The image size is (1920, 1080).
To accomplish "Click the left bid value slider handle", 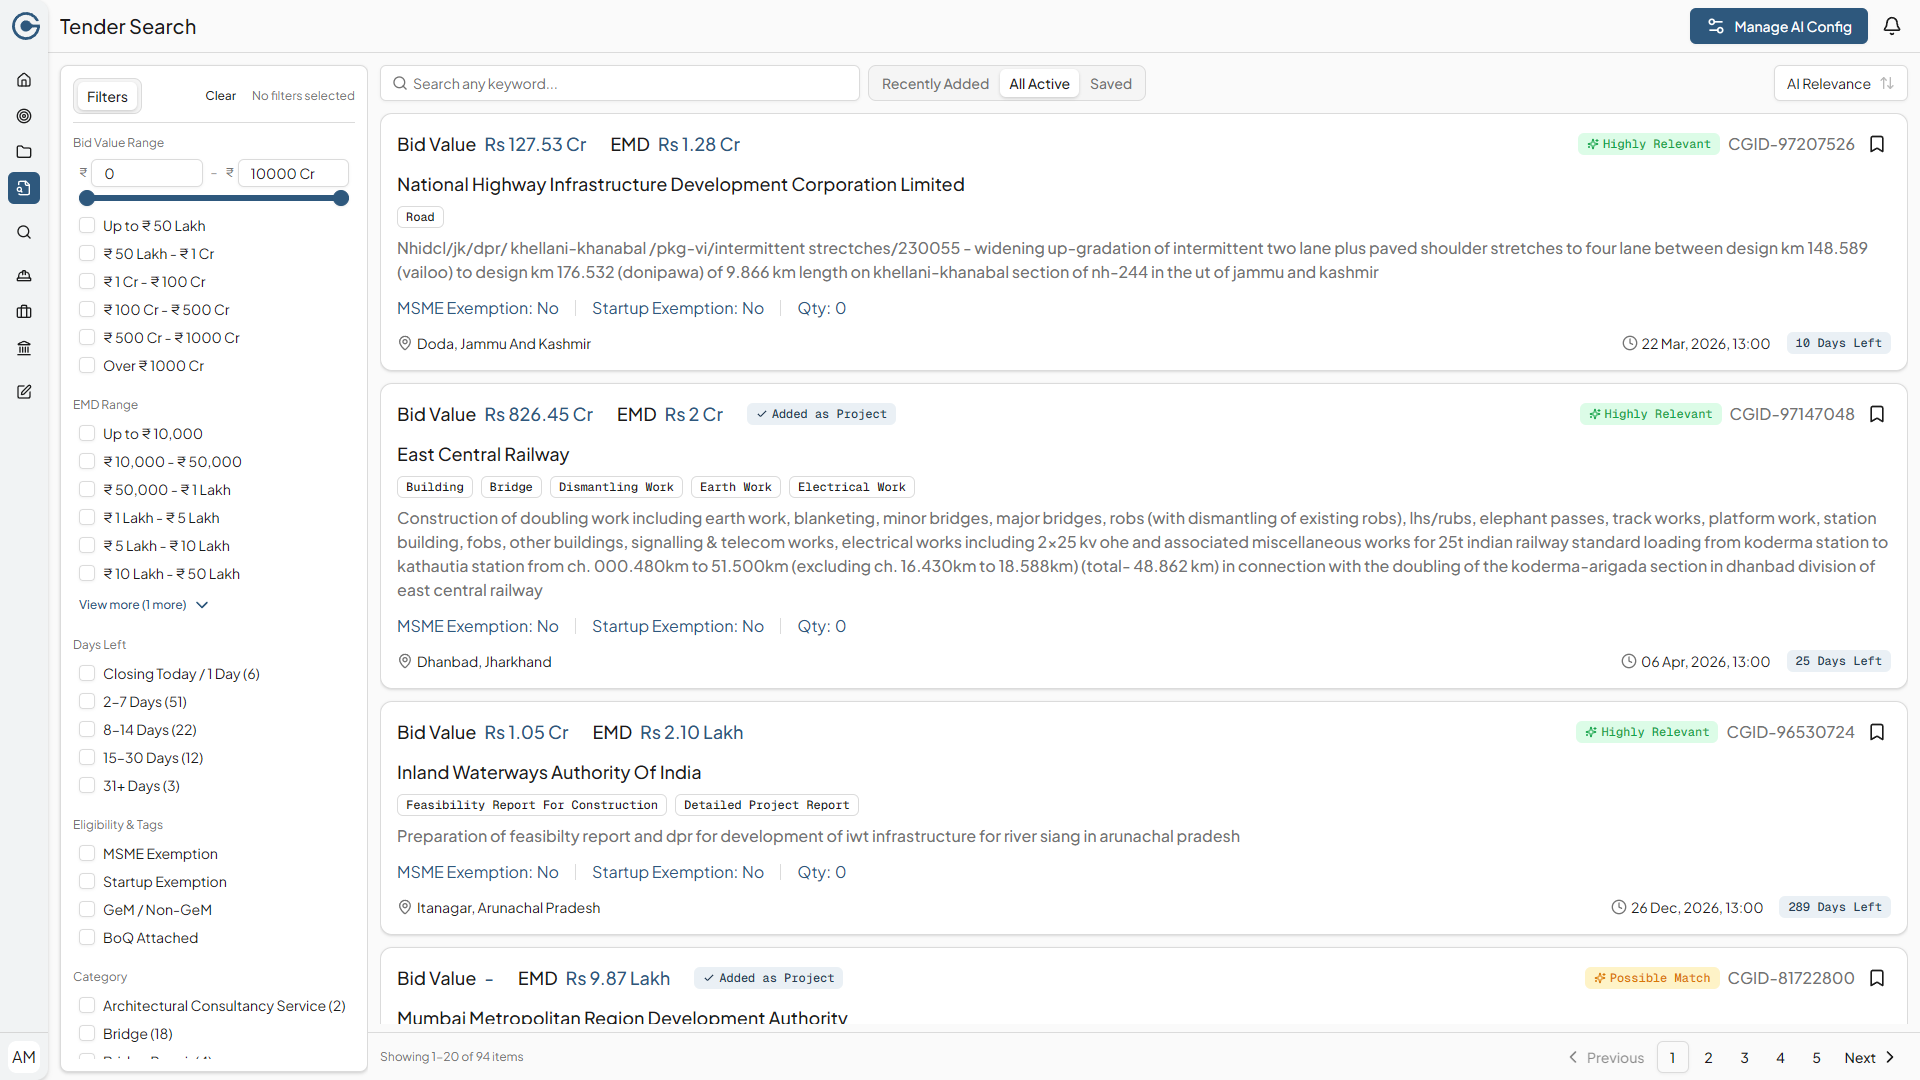I will (87, 198).
